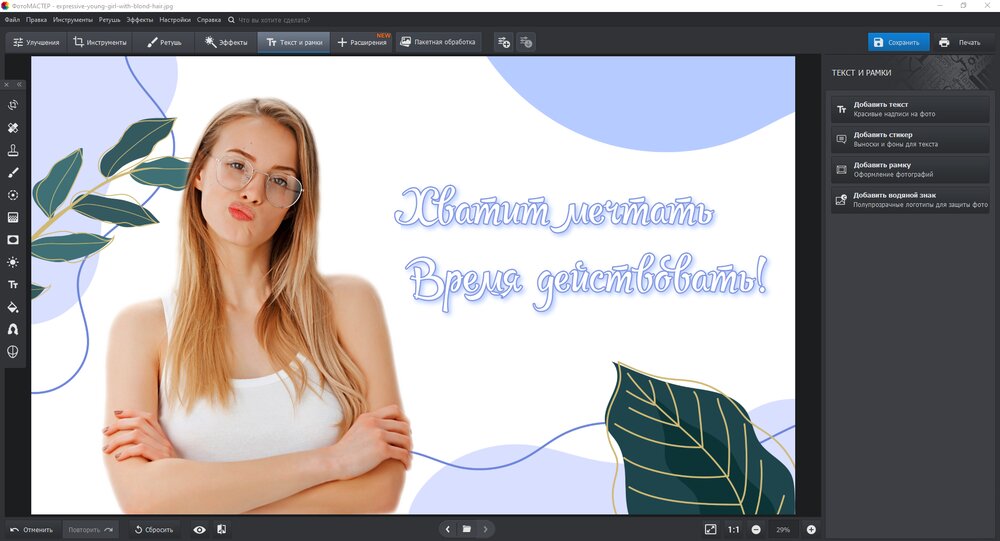Open the Справка menu
The image size is (1000, 541).
(209, 20)
